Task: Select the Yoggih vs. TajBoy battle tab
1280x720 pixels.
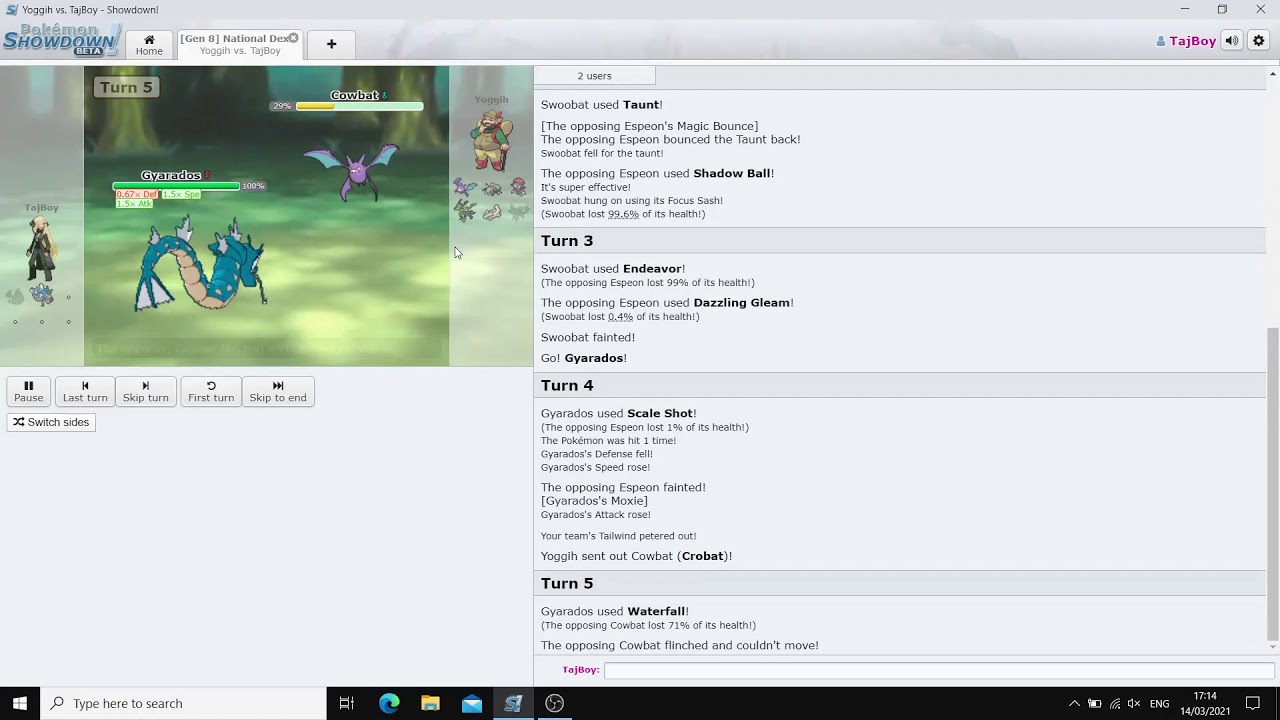Action: (x=240, y=44)
